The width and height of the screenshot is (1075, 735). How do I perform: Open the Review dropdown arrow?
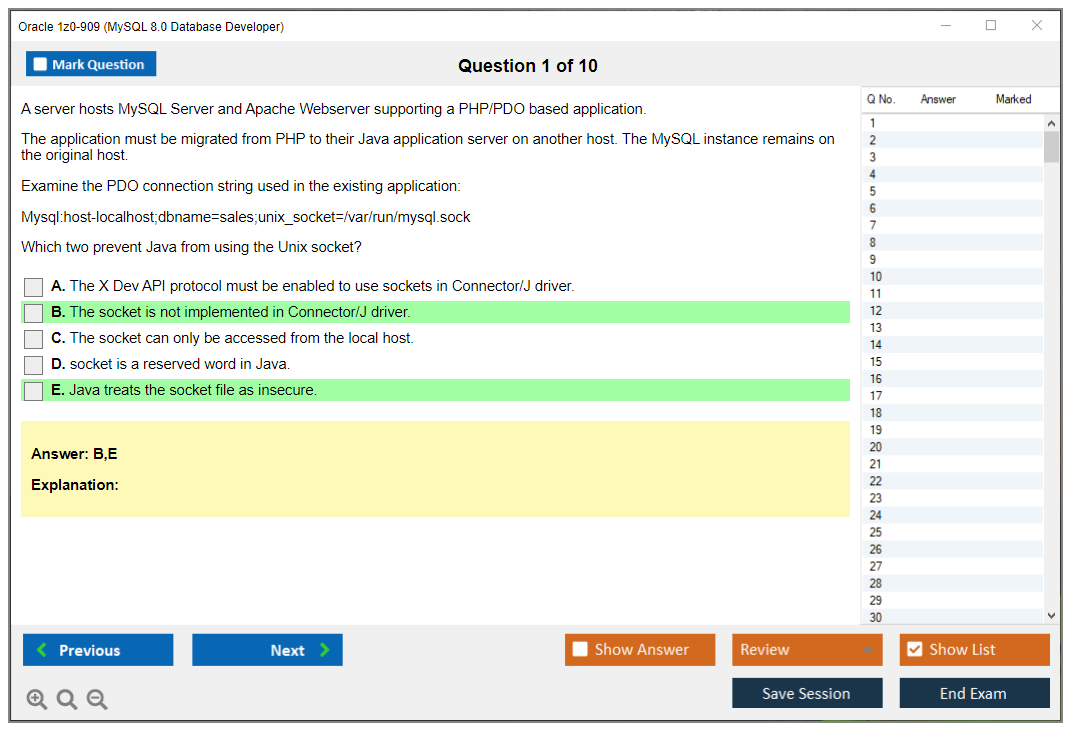868,649
